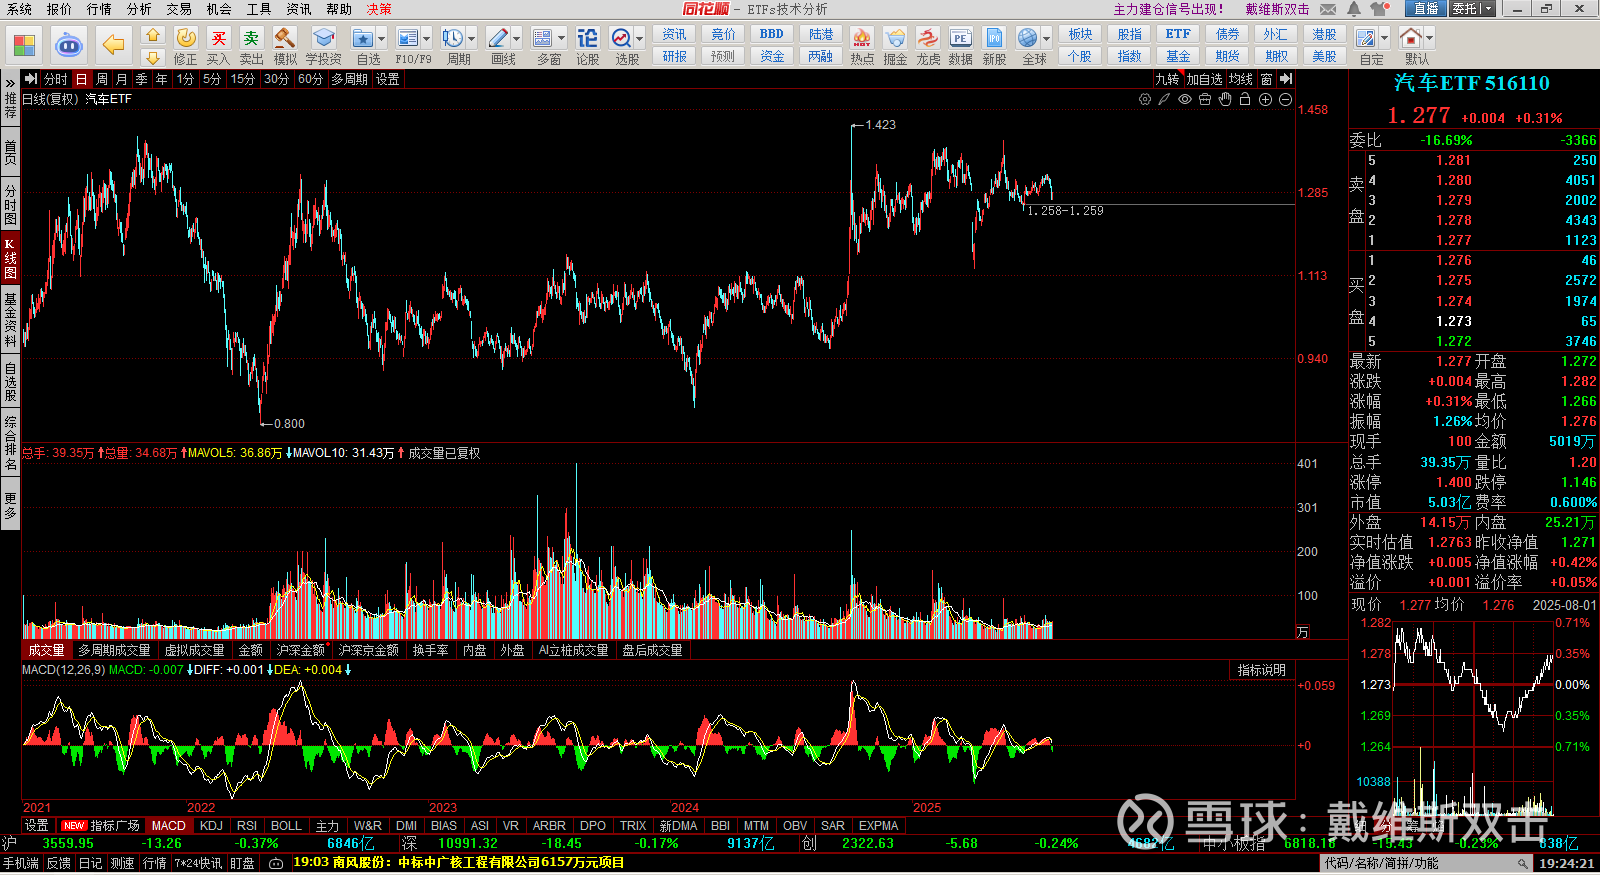This screenshot has height=875, width=1600.
Task: Expand the 画线 draw line dropdown arrow
Action: coord(517,39)
